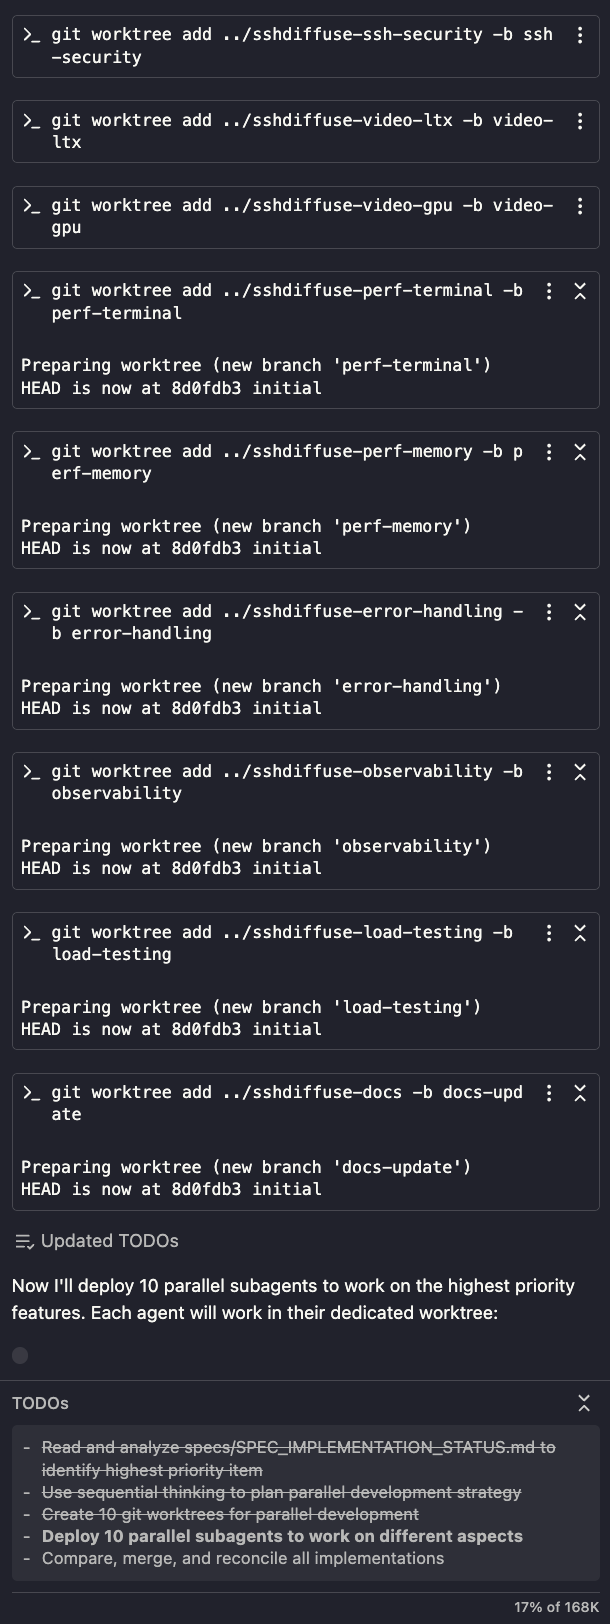
Task: Open options menu for load-testing command
Action: tap(549, 933)
